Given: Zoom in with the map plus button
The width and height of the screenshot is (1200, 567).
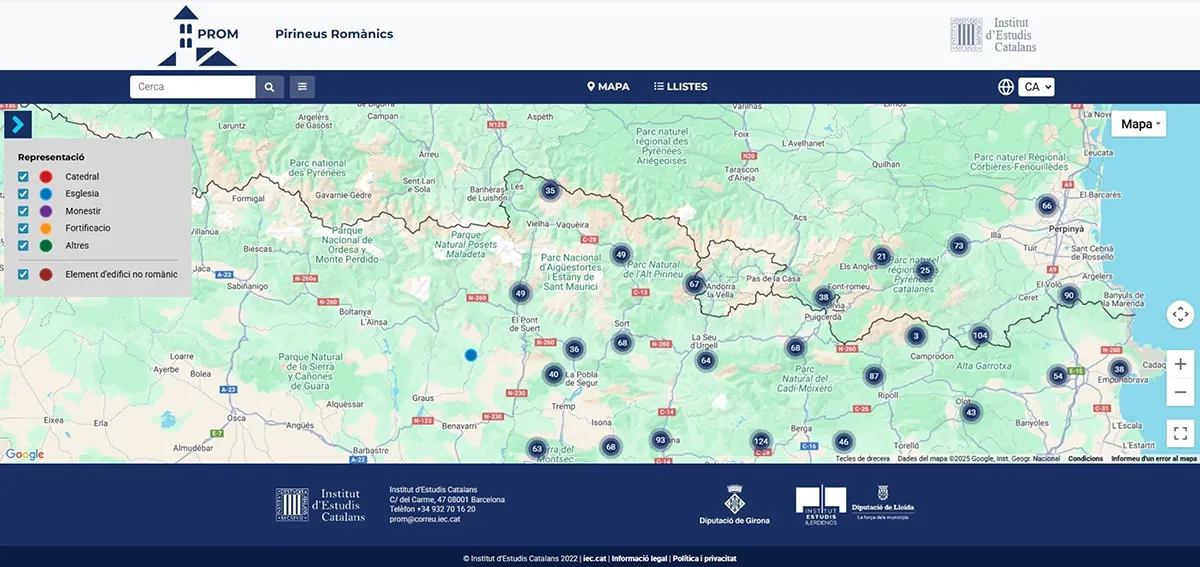Looking at the screenshot, I should tap(1180, 364).
